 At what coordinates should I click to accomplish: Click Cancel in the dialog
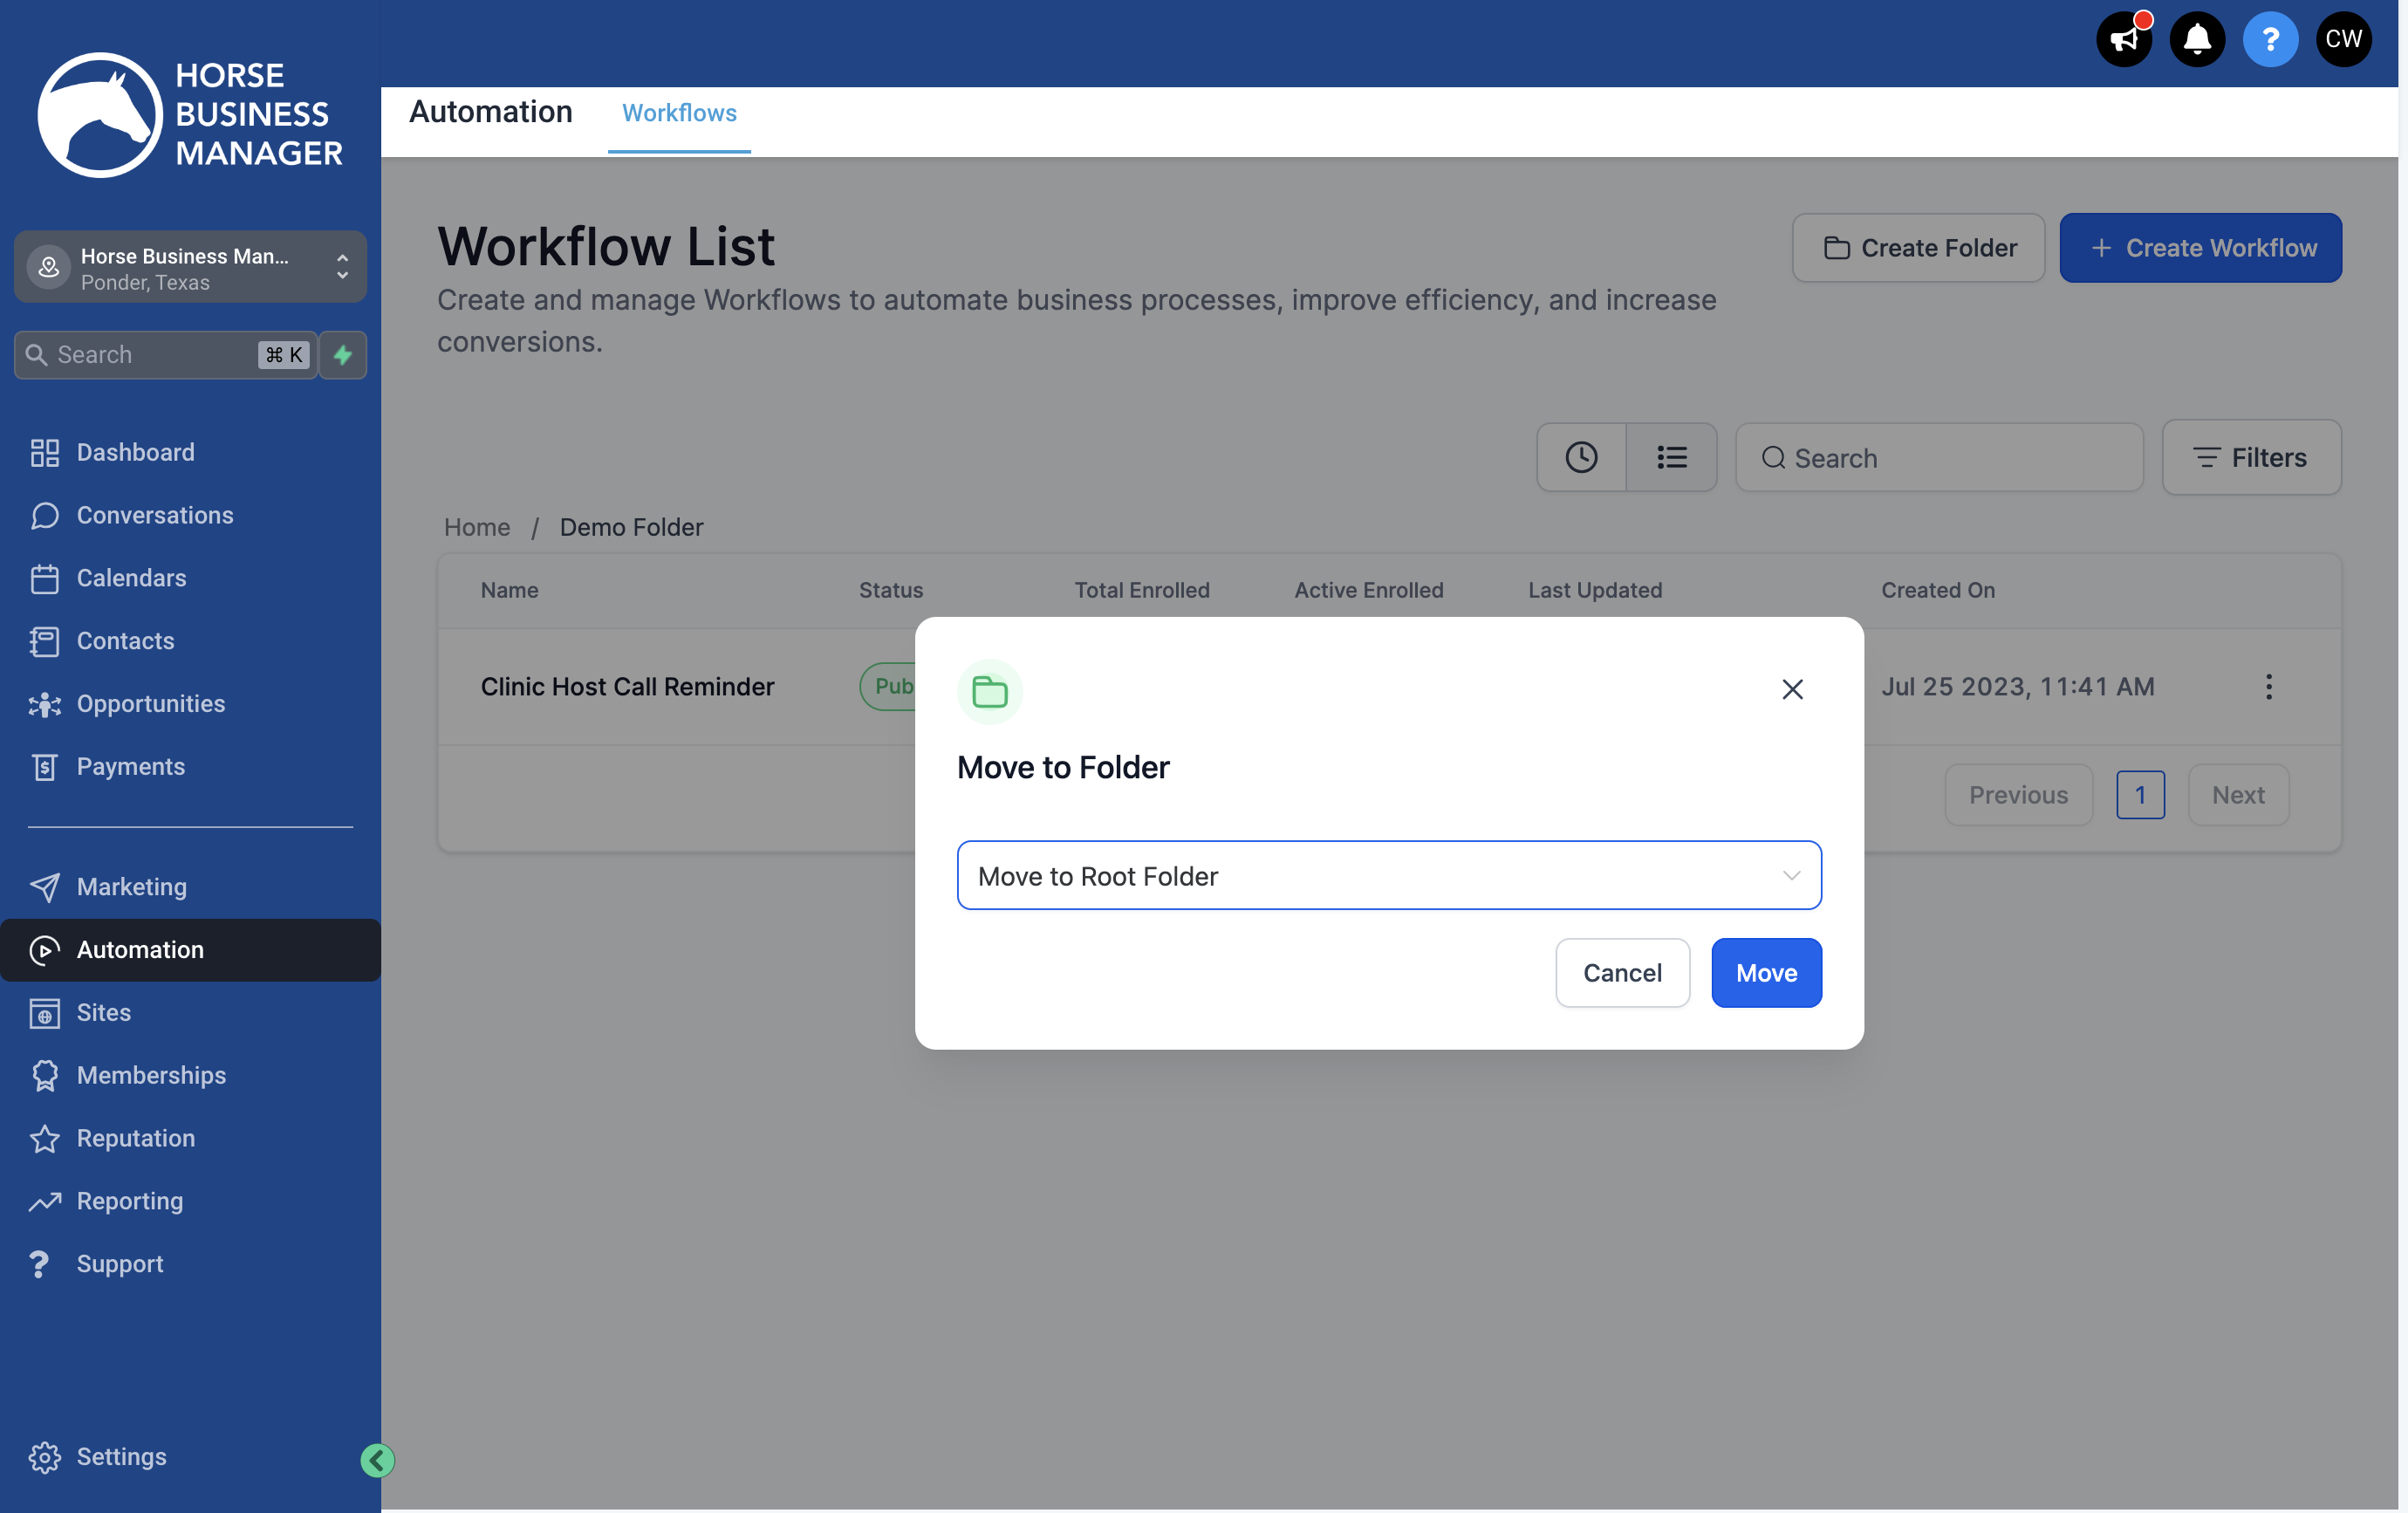[1622, 972]
